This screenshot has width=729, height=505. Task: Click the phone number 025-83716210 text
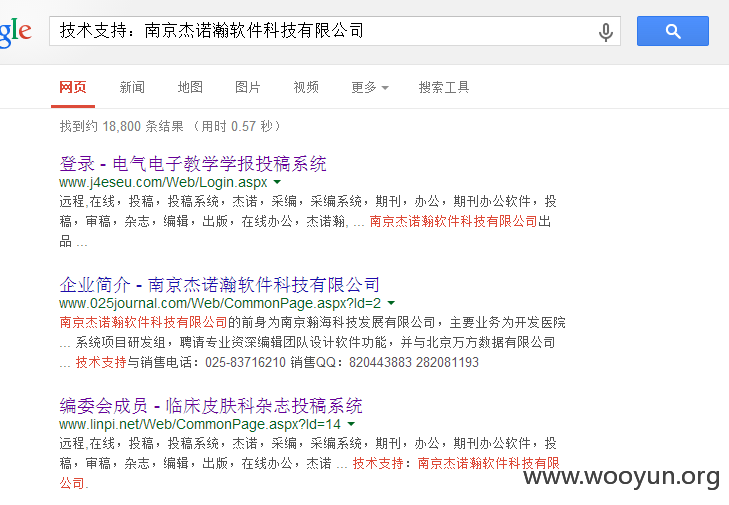click(245, 362)
